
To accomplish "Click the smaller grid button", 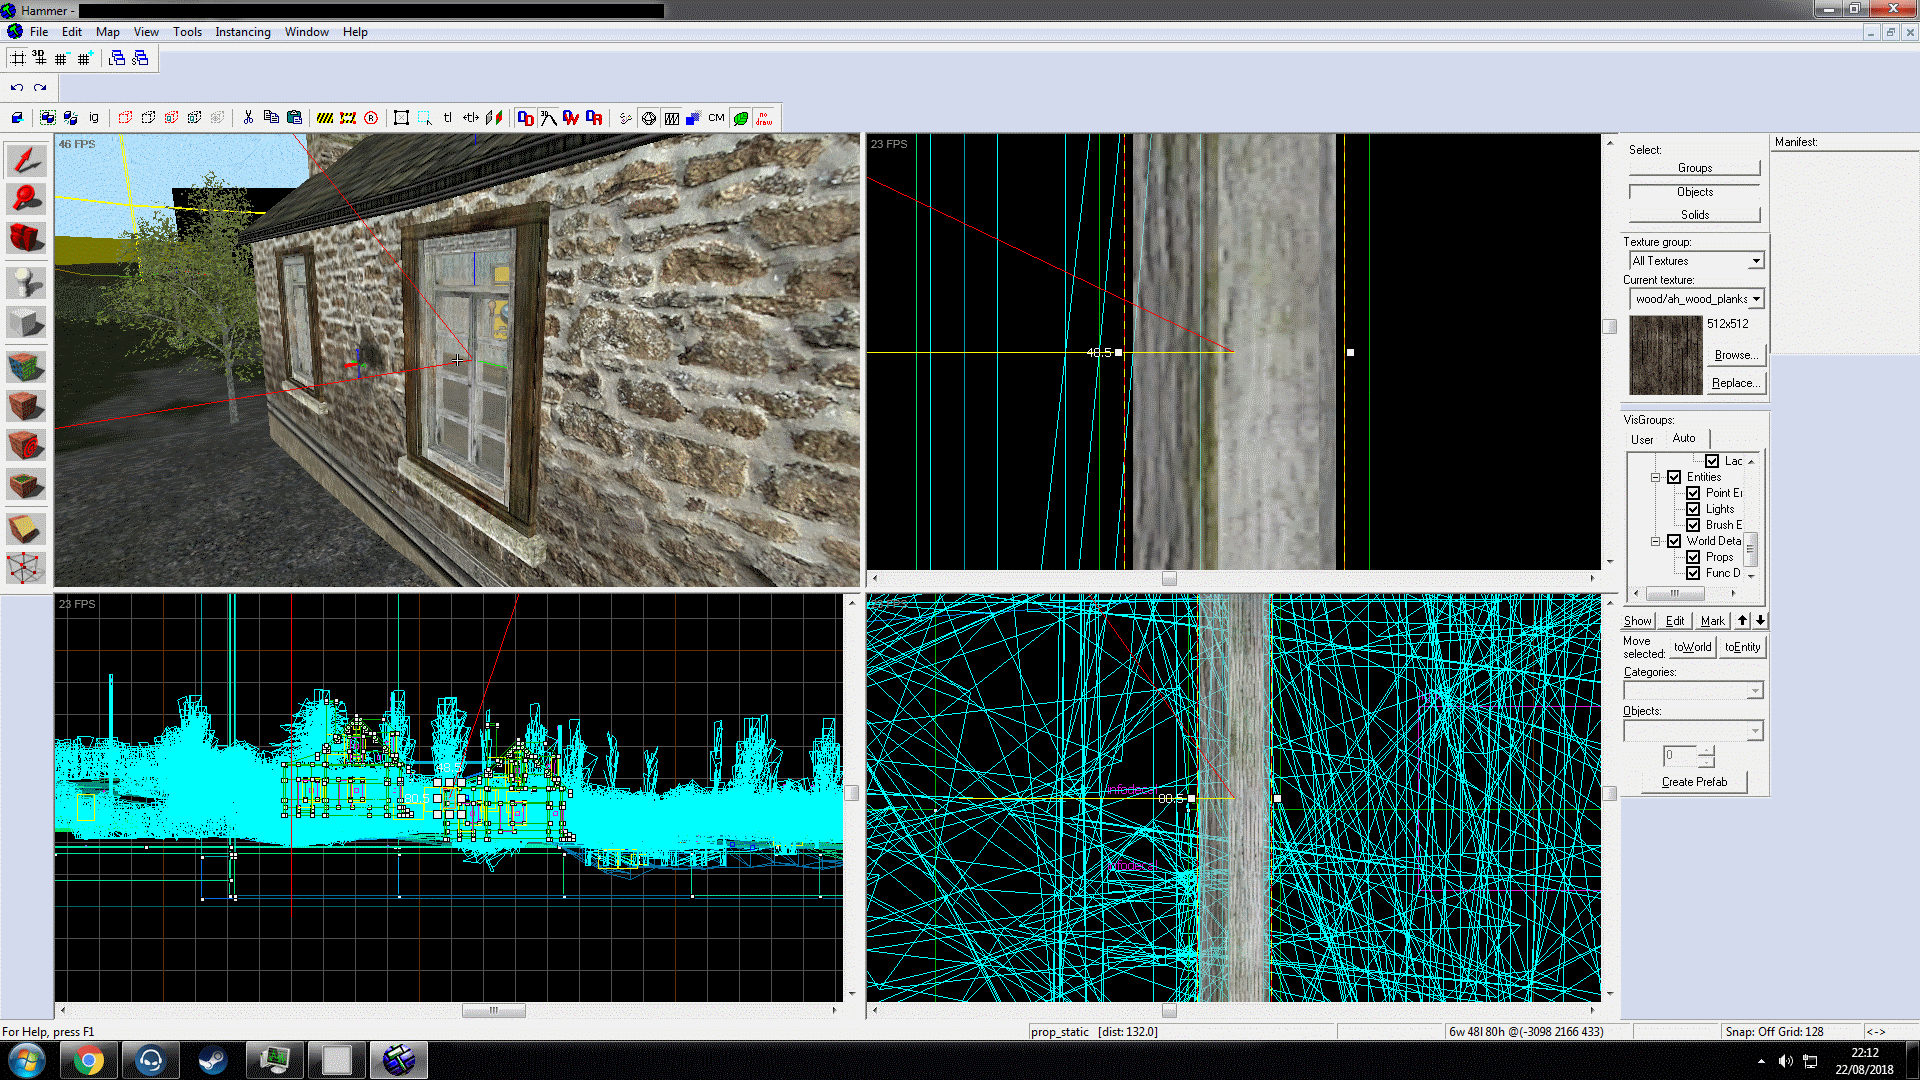I will (x=62, y=58).
